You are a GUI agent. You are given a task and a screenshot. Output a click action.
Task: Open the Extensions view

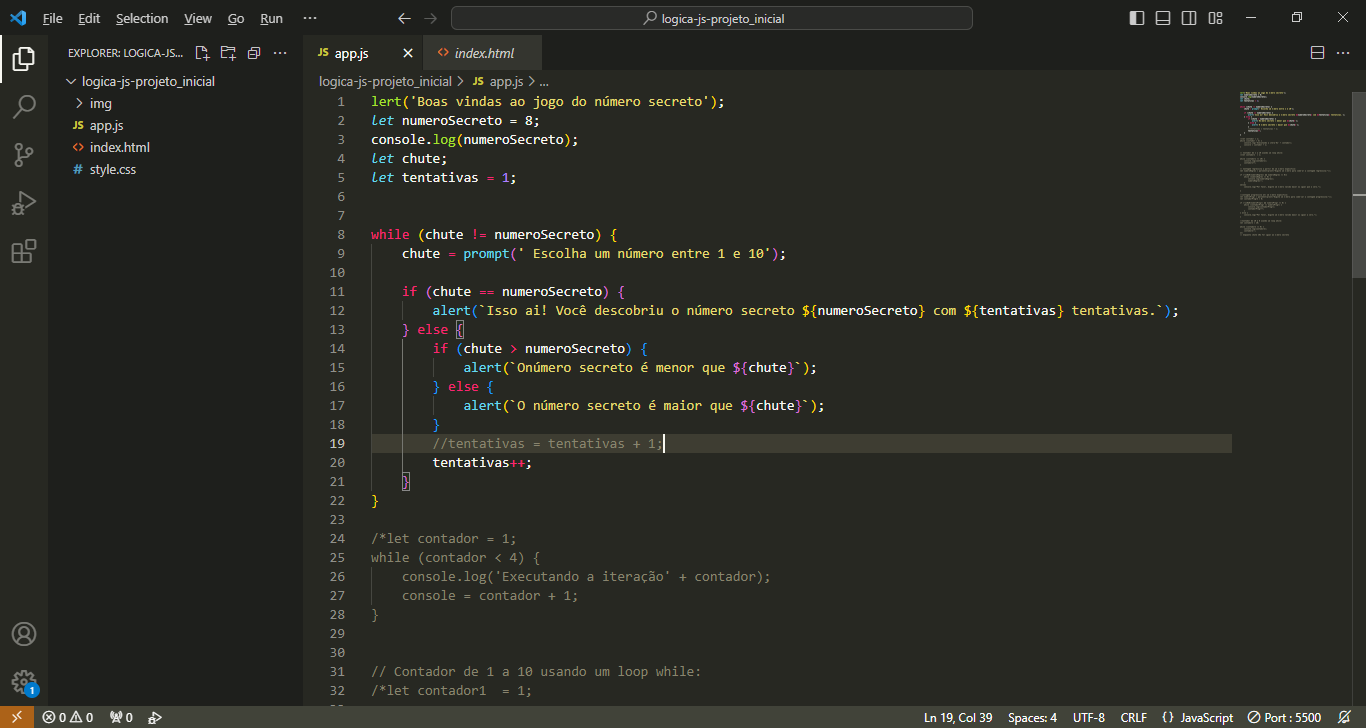(x=24, y=251)
